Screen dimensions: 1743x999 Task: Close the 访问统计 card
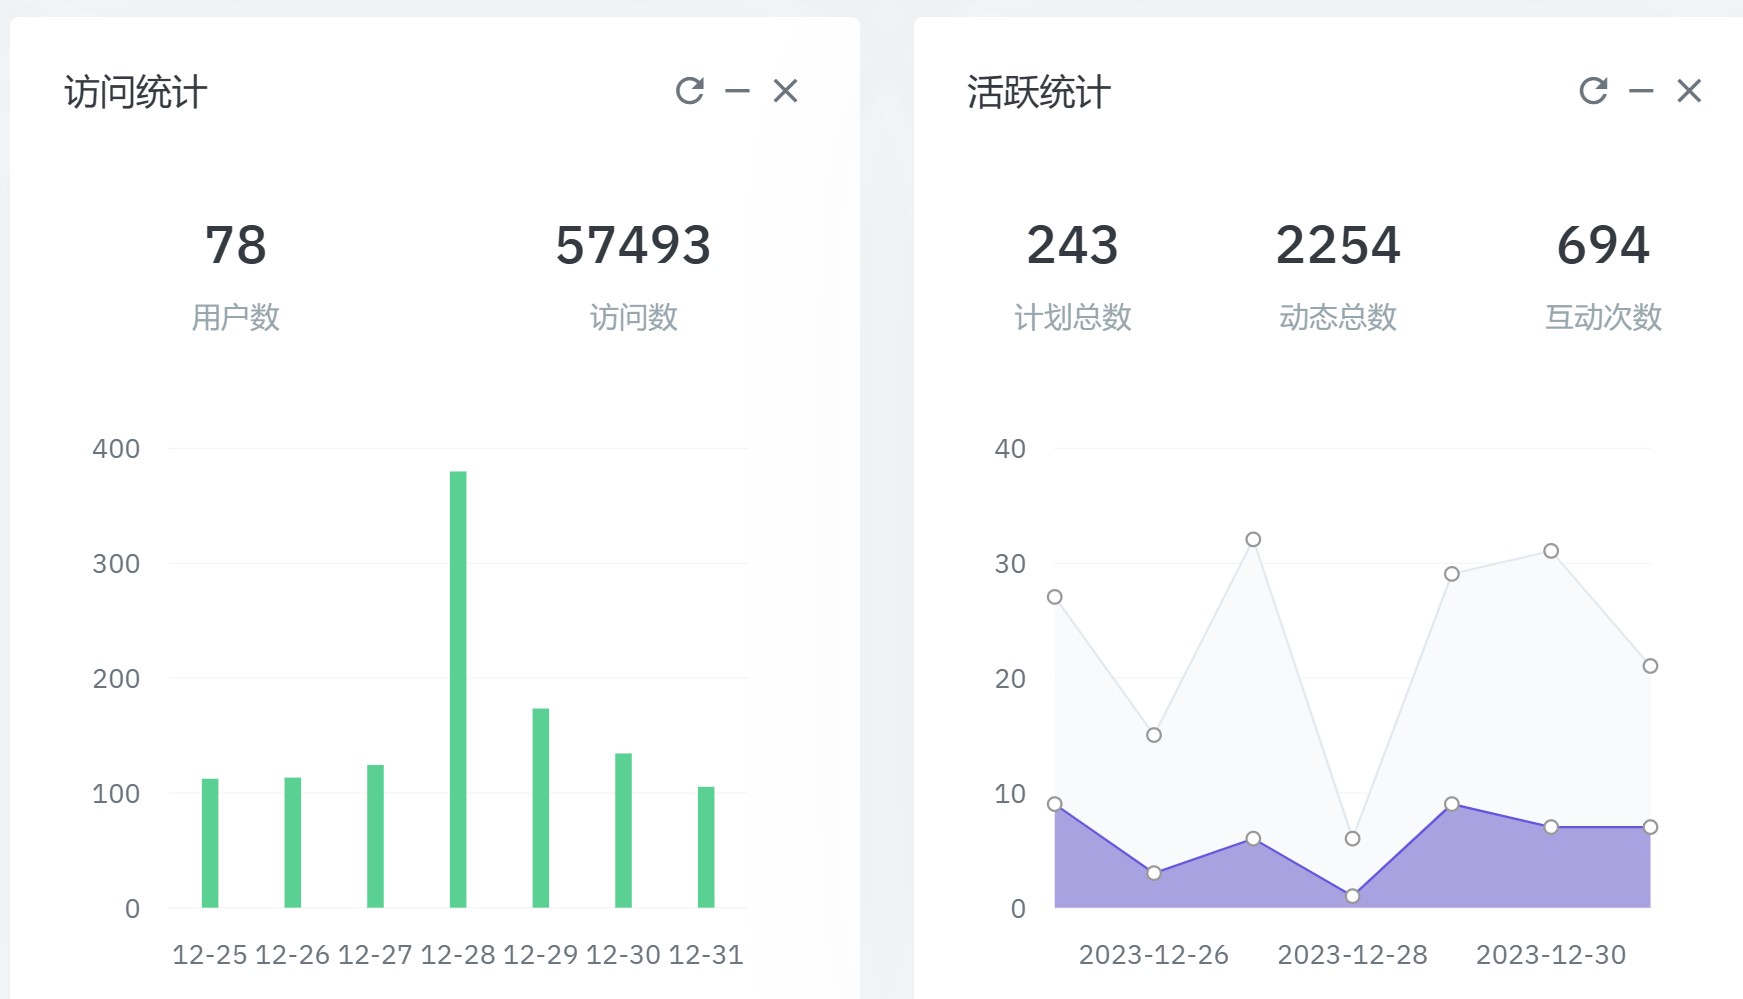point(786,91)
